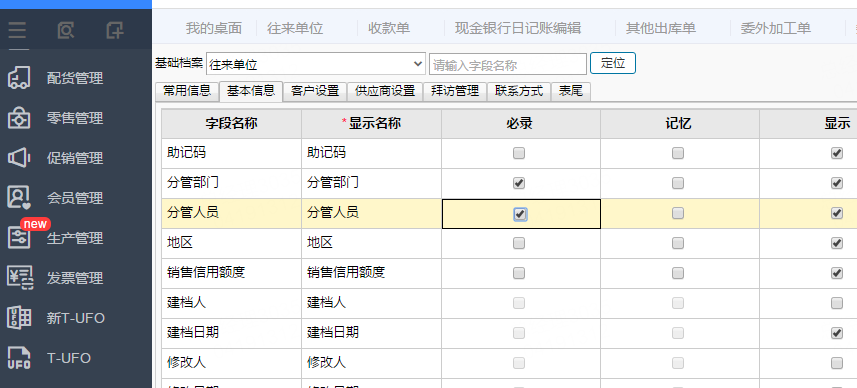
Task: Open 配货管理 truck icon
Action: point(19,78)
